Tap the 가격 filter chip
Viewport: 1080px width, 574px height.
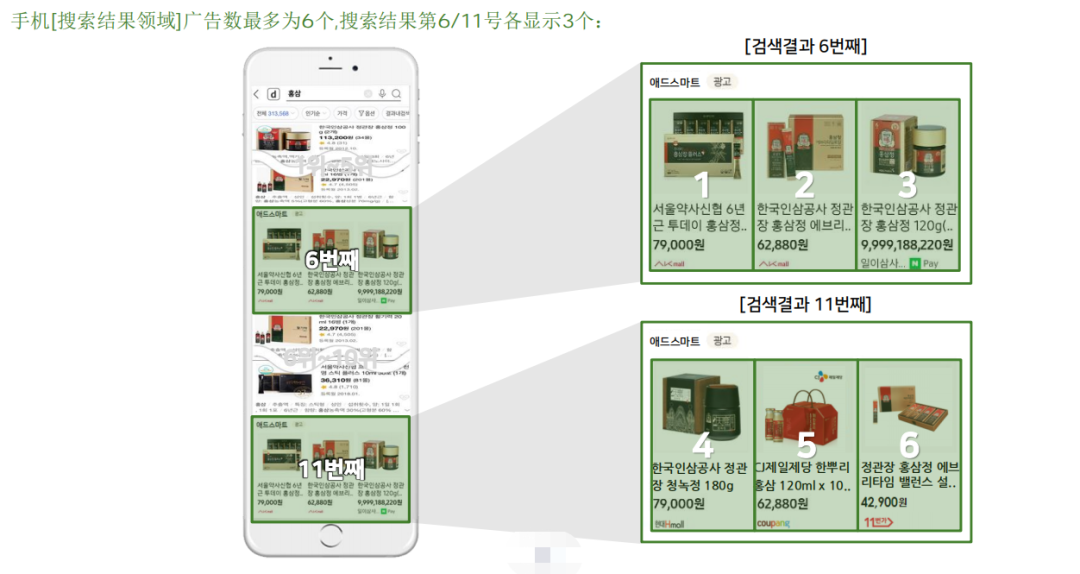(342, 113)
